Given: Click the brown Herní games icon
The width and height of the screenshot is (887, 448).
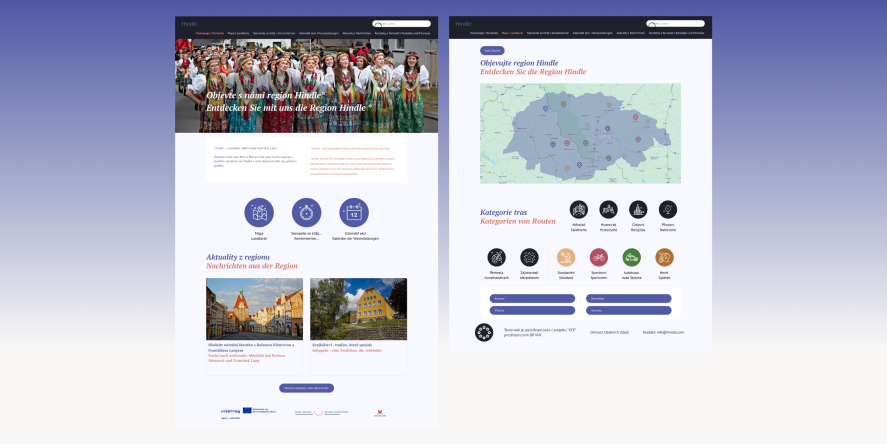Looking at the screenshot, I should (x=664, y=257).
